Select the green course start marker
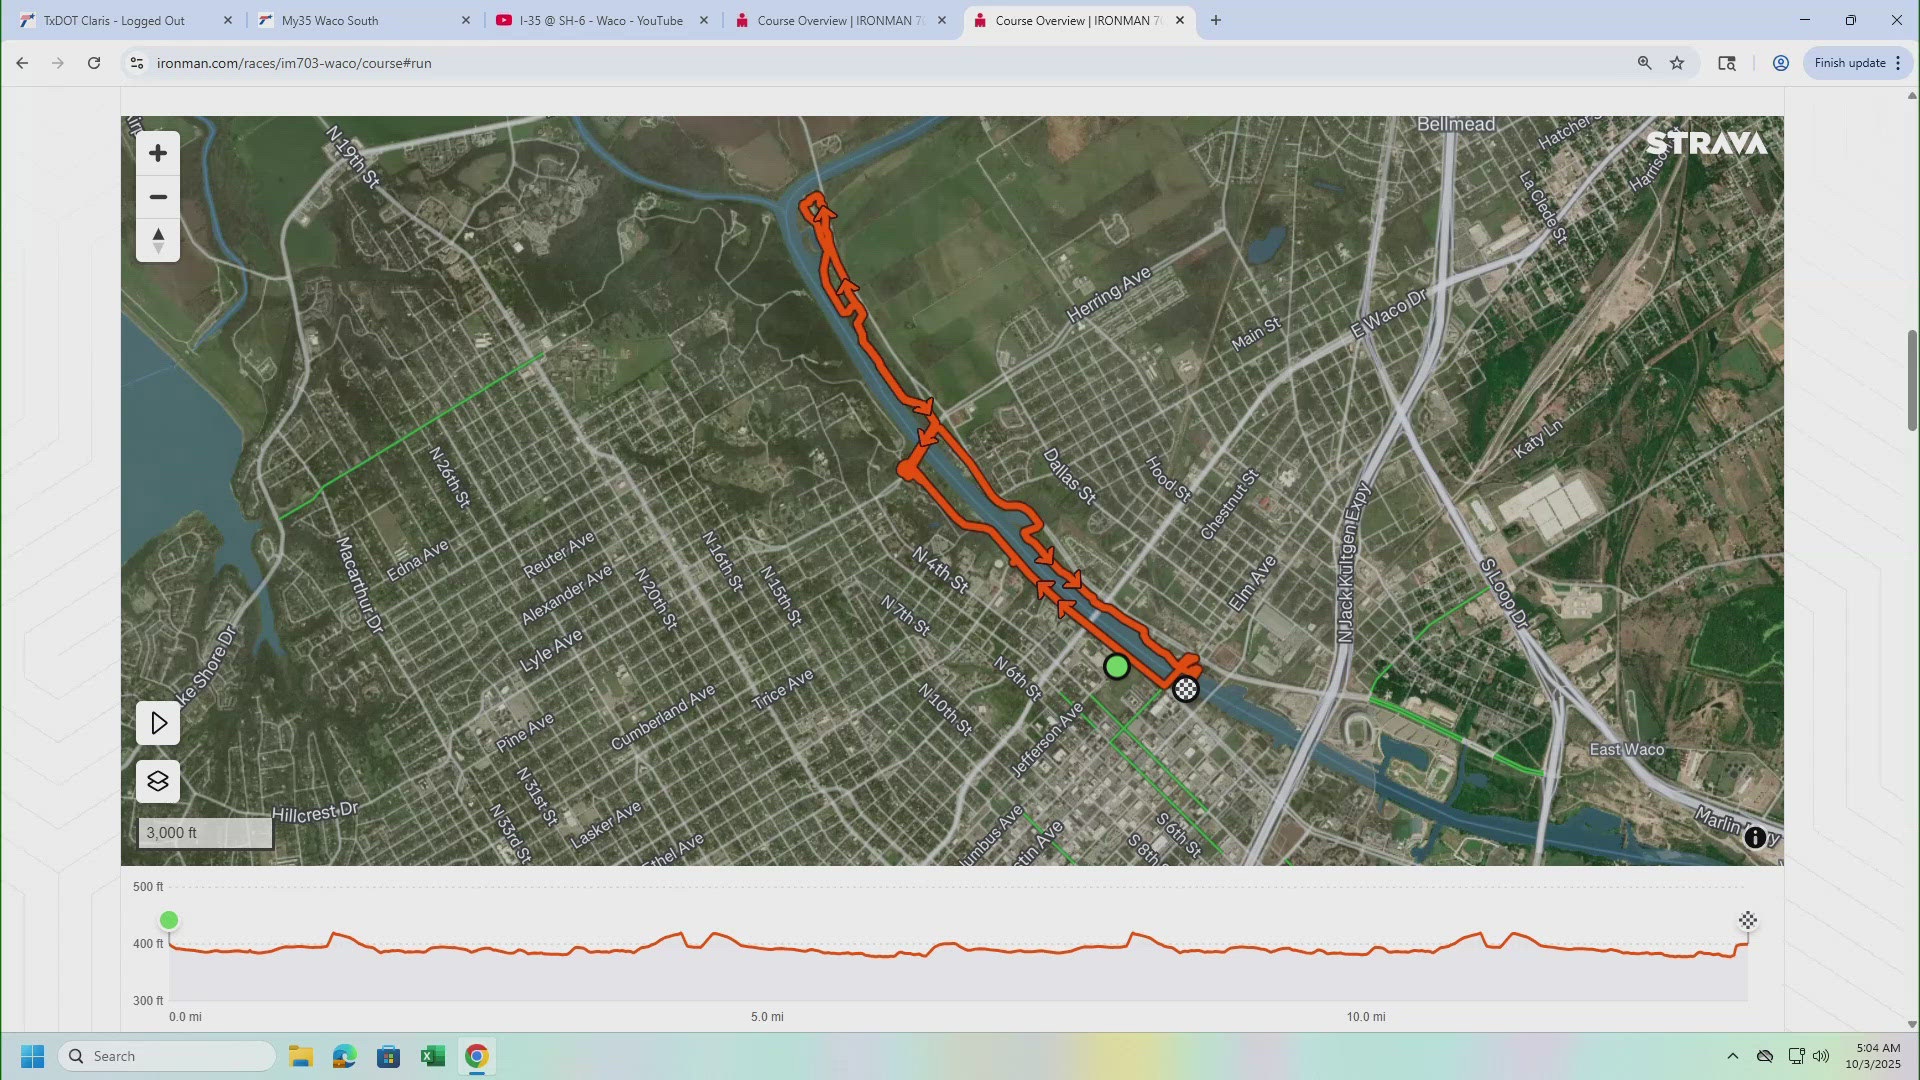Image resolution: width=1920 pixels, height=1080 pixels. pyautogui.click(x=1117, y=666)
